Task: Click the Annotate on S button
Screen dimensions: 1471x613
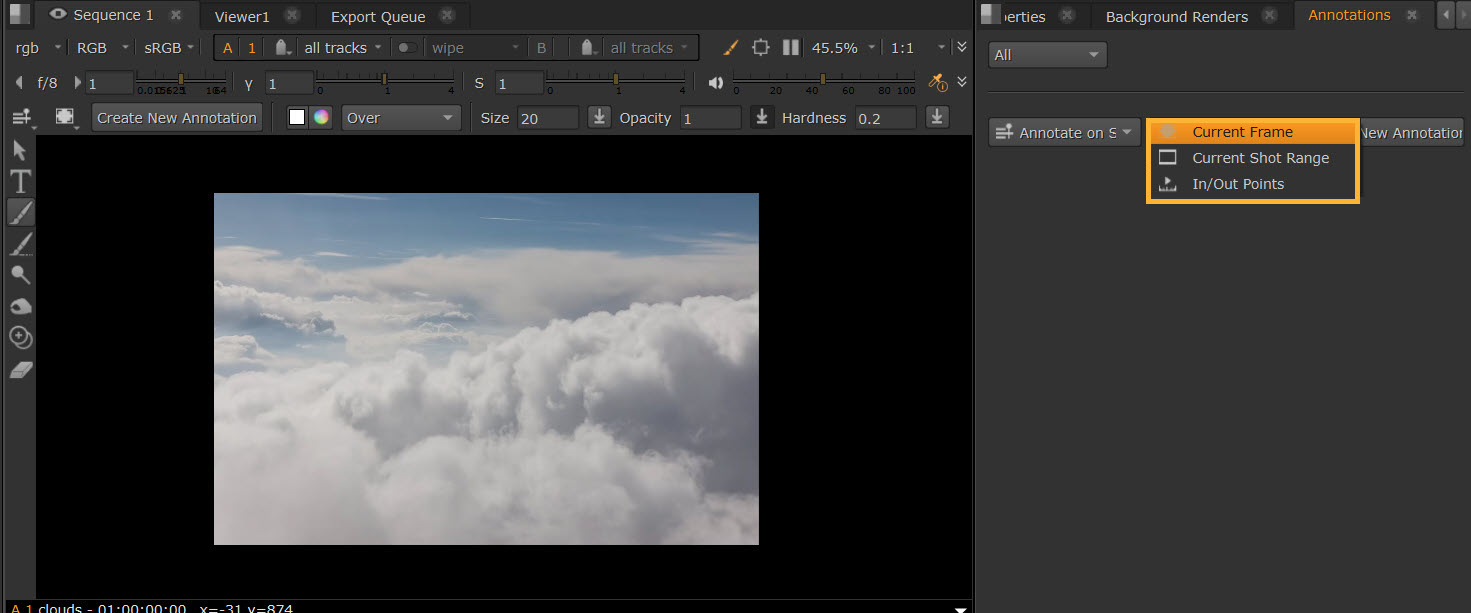Action: 1065,132
